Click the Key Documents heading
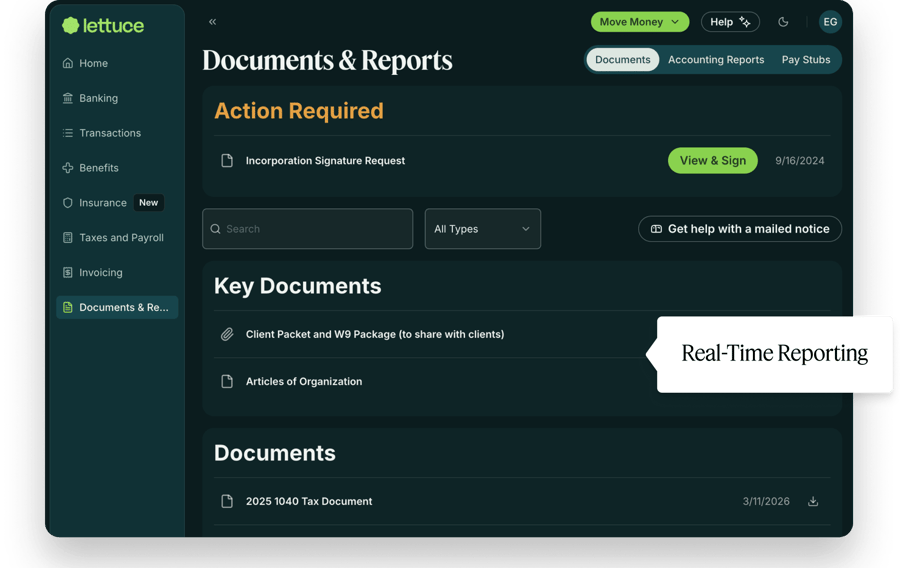Image resolution: width=900 pixels, height=568 pixels. pyautogui.click(x=297, y=286)
